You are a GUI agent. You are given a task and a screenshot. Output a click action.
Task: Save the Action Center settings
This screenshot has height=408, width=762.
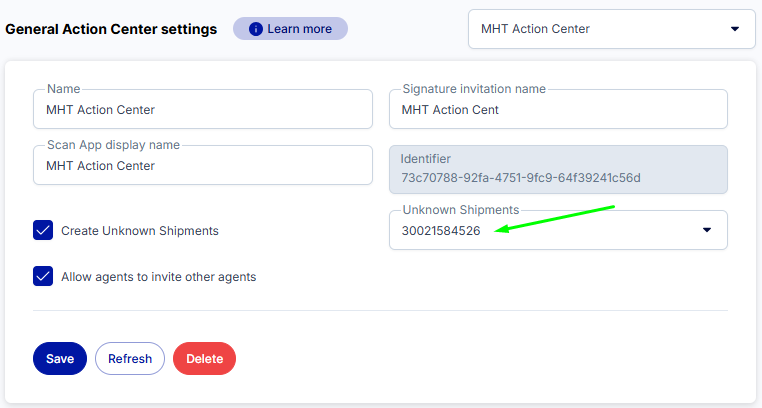coord(60,358)
